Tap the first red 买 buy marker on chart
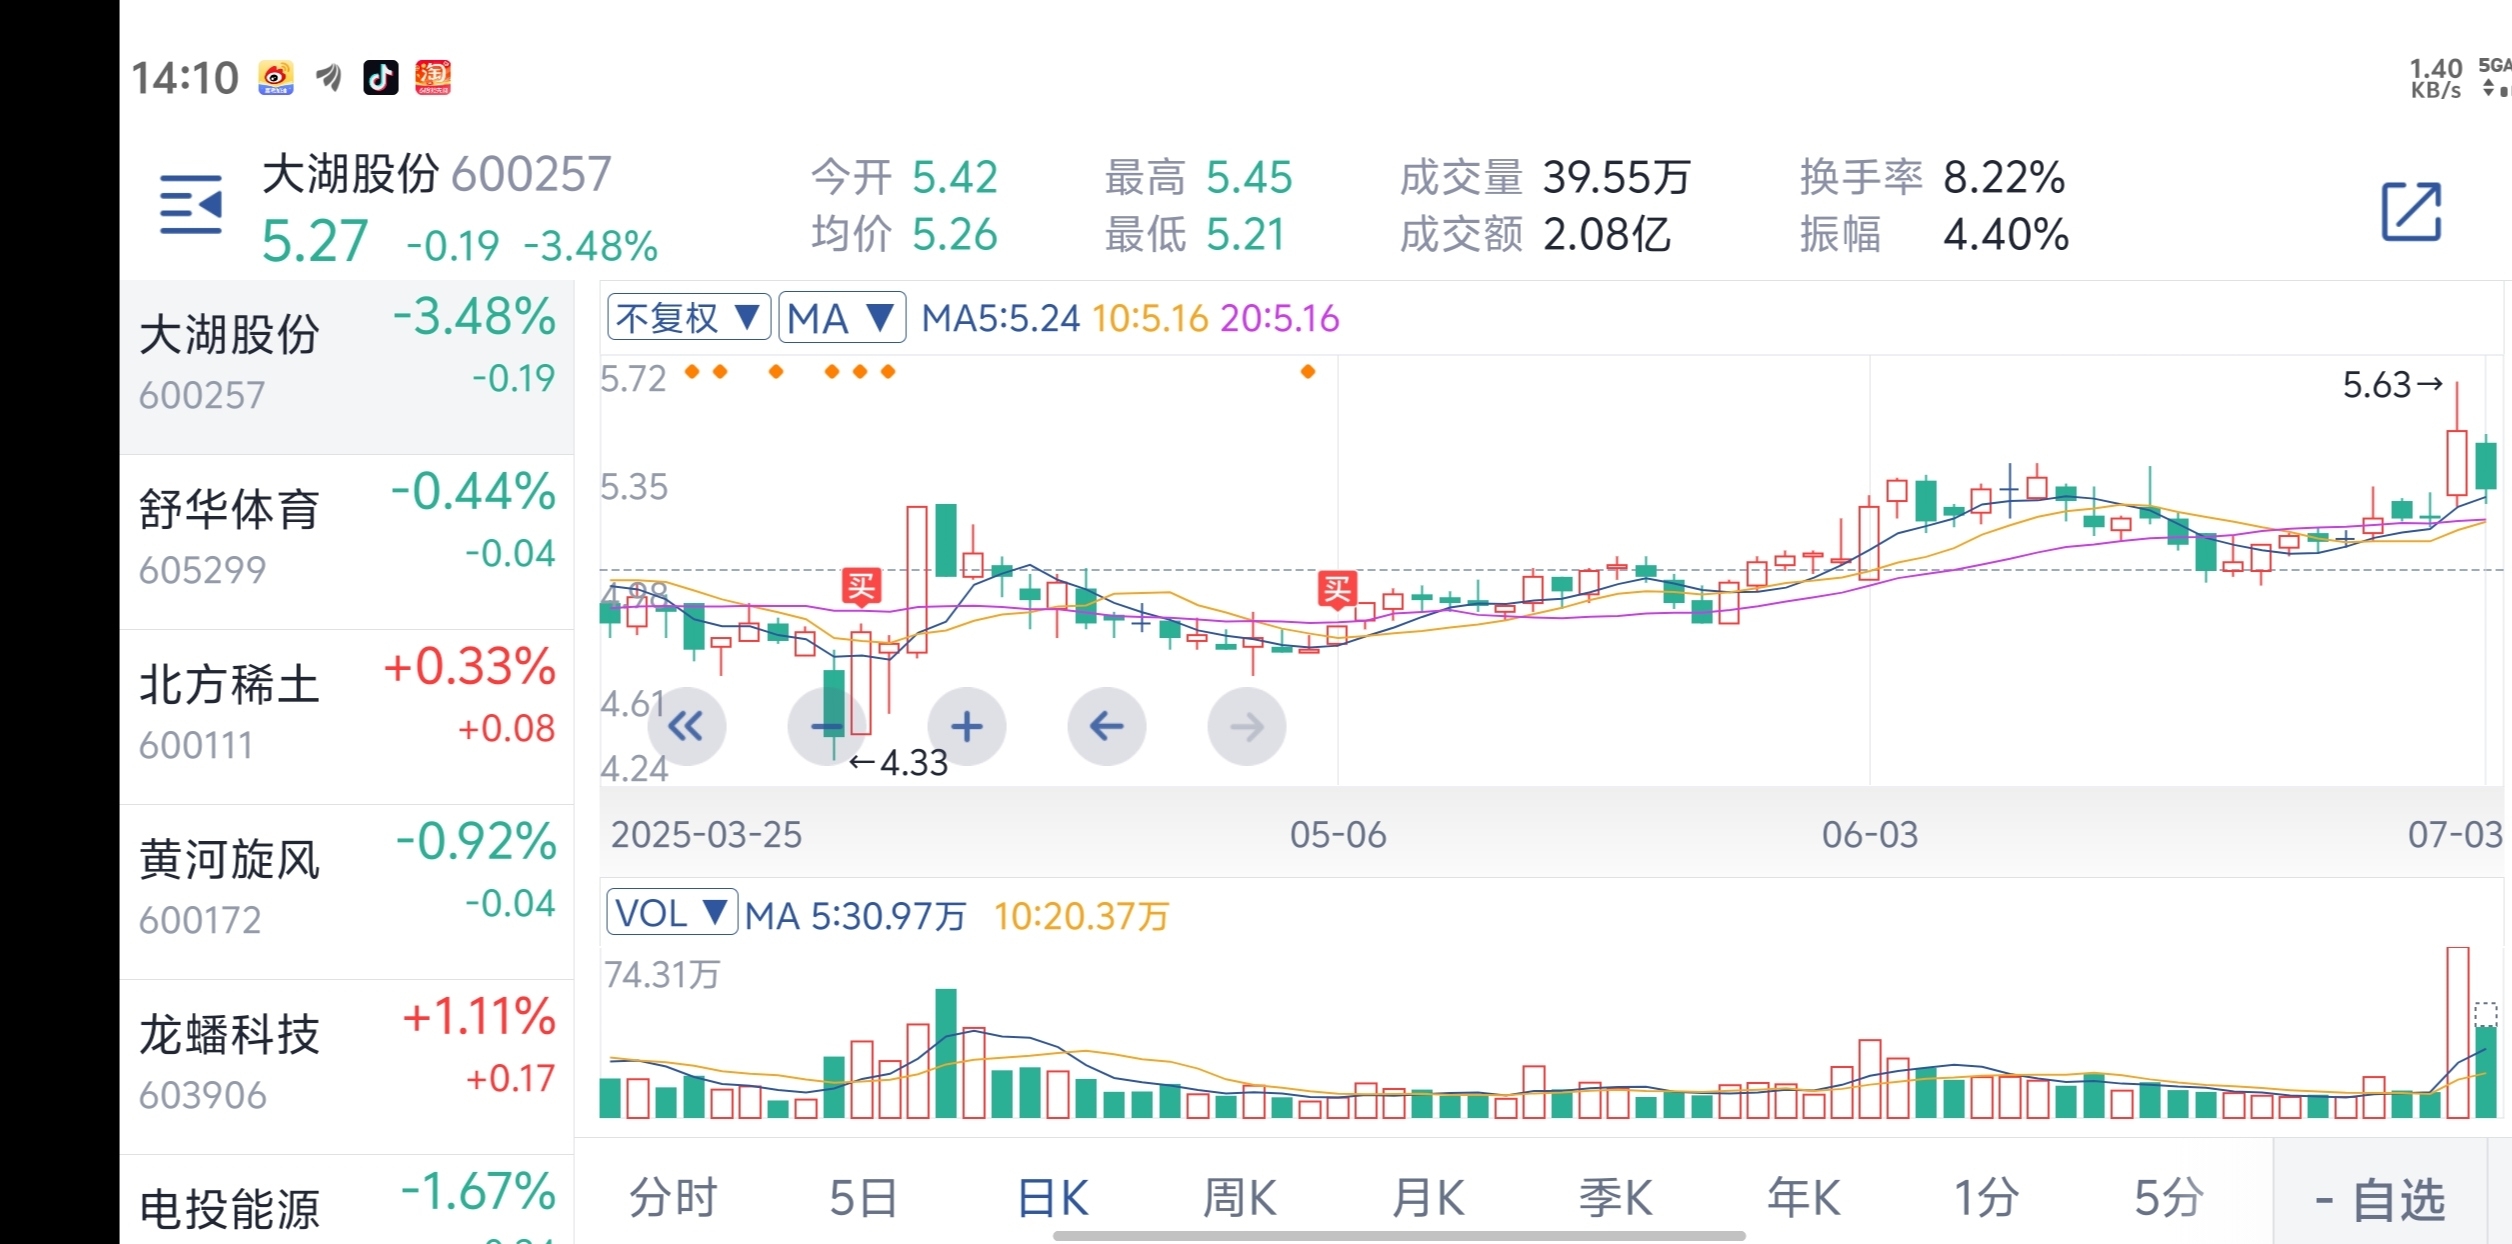Viewport: 2512px width, 1244px height. (861, 586)
